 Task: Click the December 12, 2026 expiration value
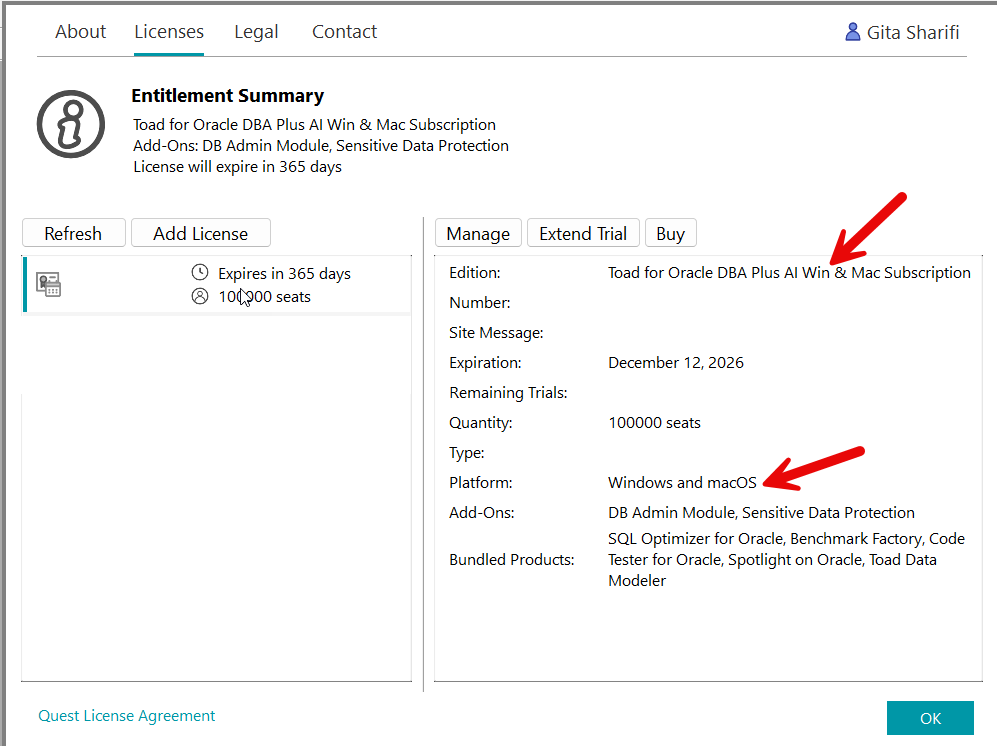click(676, 363)
